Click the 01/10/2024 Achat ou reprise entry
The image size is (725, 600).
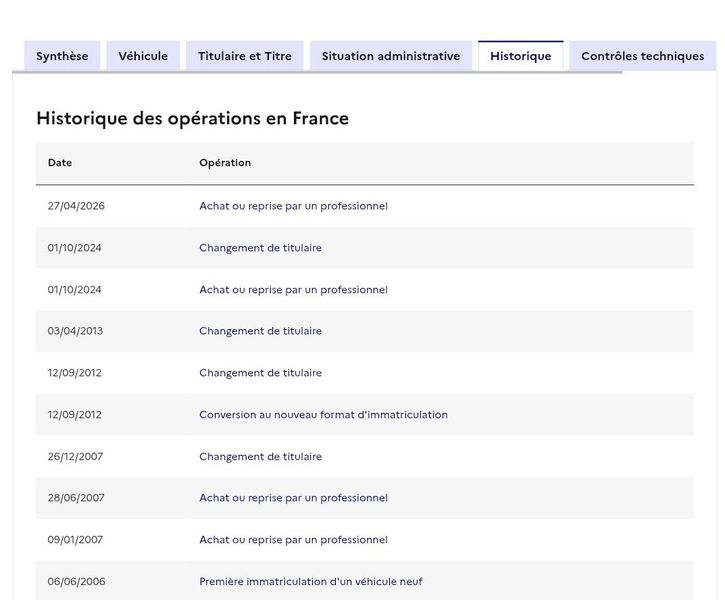365,289
